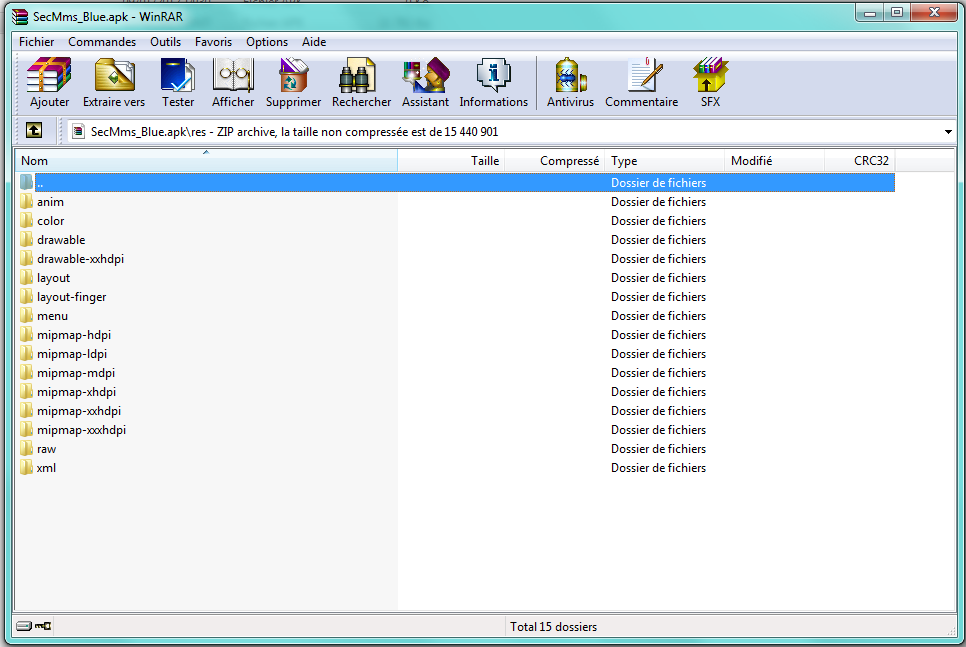This screenshot has width=966, height=647.
Task: Sort by the CRC32 column header
Action: coord(860,161)
